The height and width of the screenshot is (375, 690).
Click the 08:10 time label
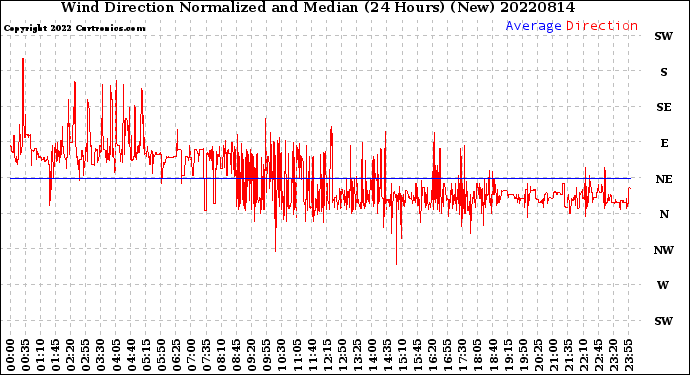point(221,355)
